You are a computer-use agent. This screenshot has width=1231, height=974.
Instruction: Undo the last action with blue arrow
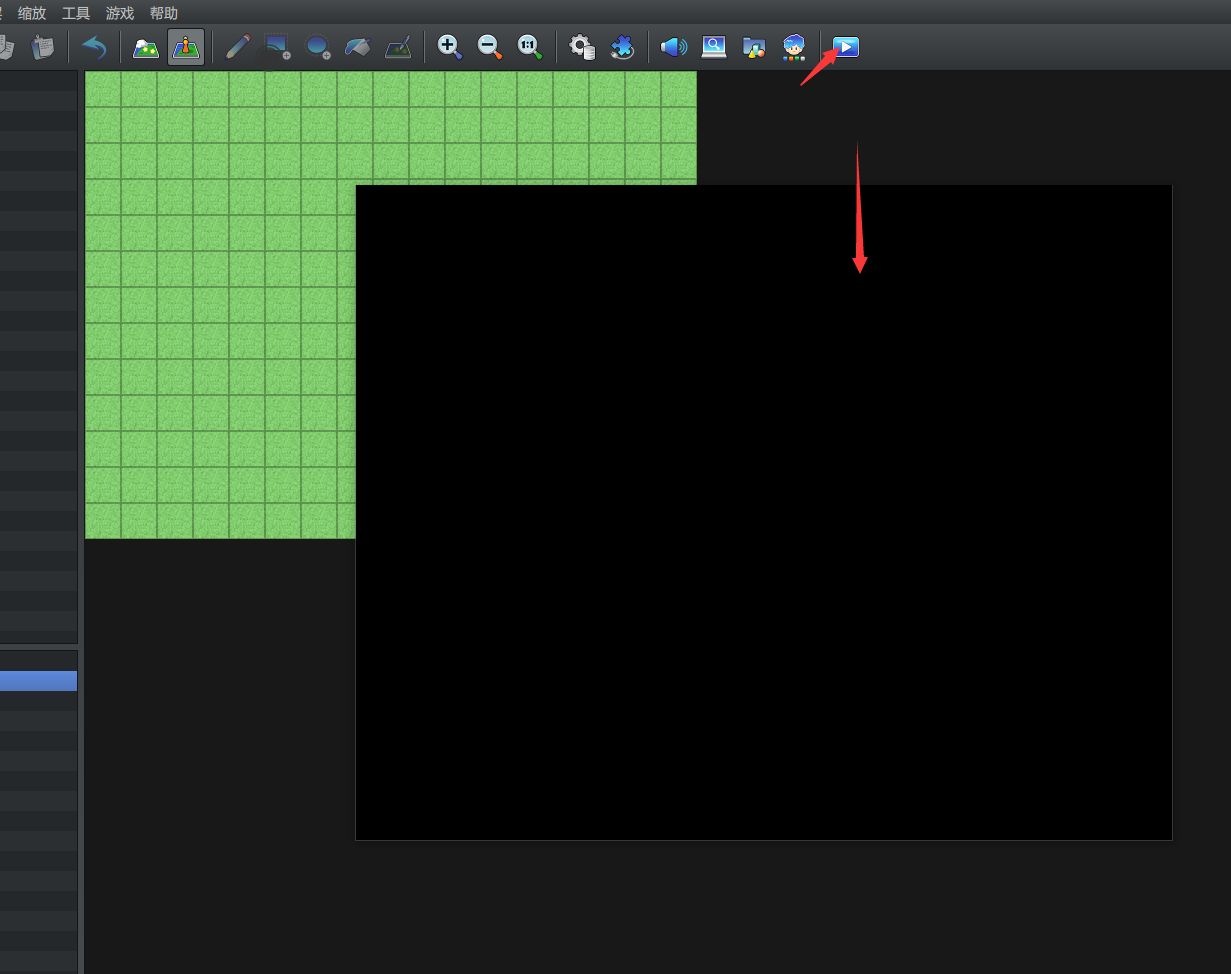pyautogui.click(x=94, y=47)
